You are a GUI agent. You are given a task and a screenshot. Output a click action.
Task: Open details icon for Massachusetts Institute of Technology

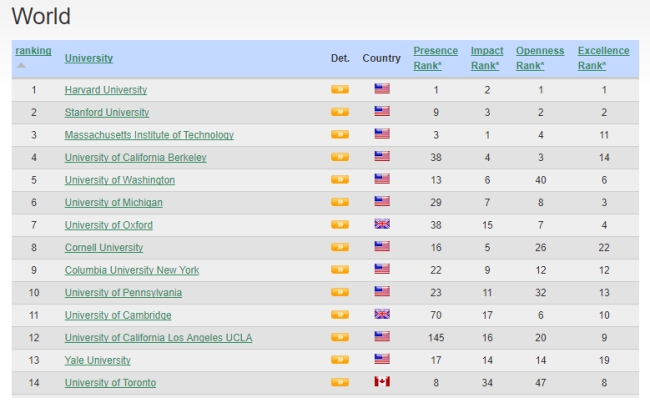pos(340,134)
